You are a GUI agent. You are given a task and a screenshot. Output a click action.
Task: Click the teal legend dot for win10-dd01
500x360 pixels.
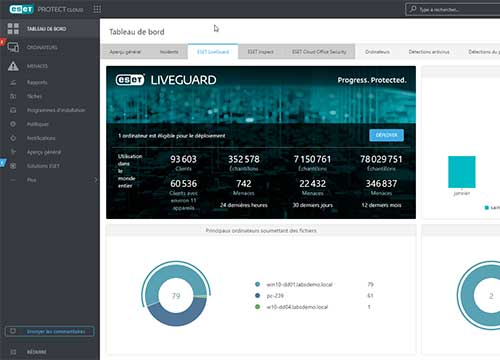coord(257,284)
